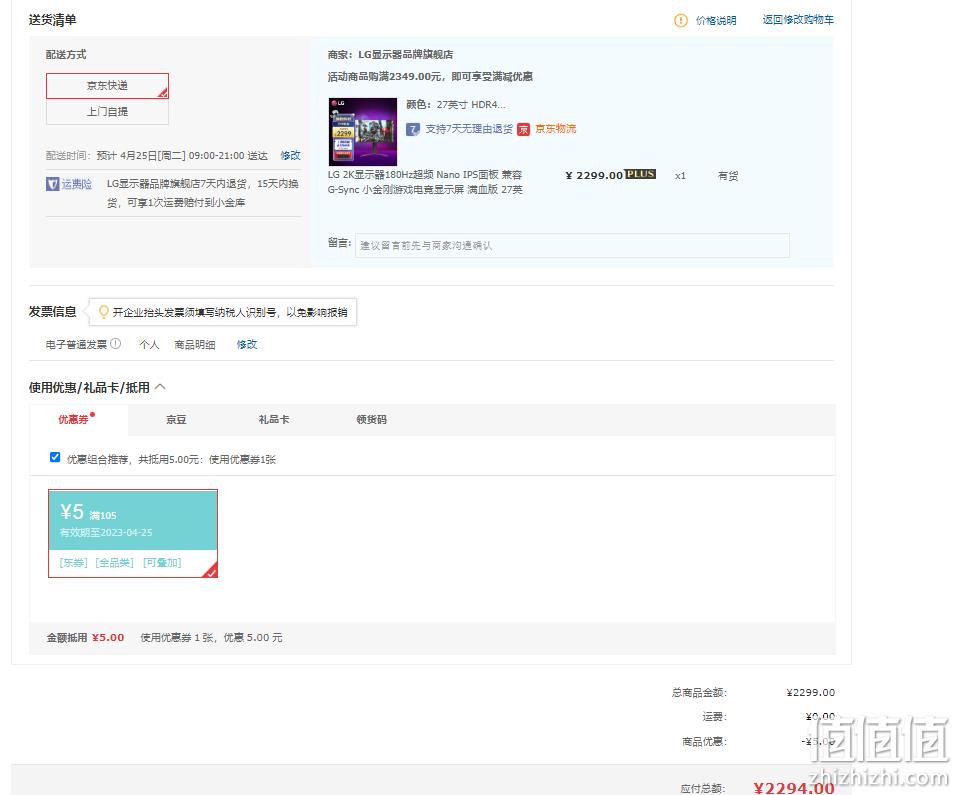Click 支持7天无理由退货 link
This screenshot has height=795, width=958.
(469, 129)
